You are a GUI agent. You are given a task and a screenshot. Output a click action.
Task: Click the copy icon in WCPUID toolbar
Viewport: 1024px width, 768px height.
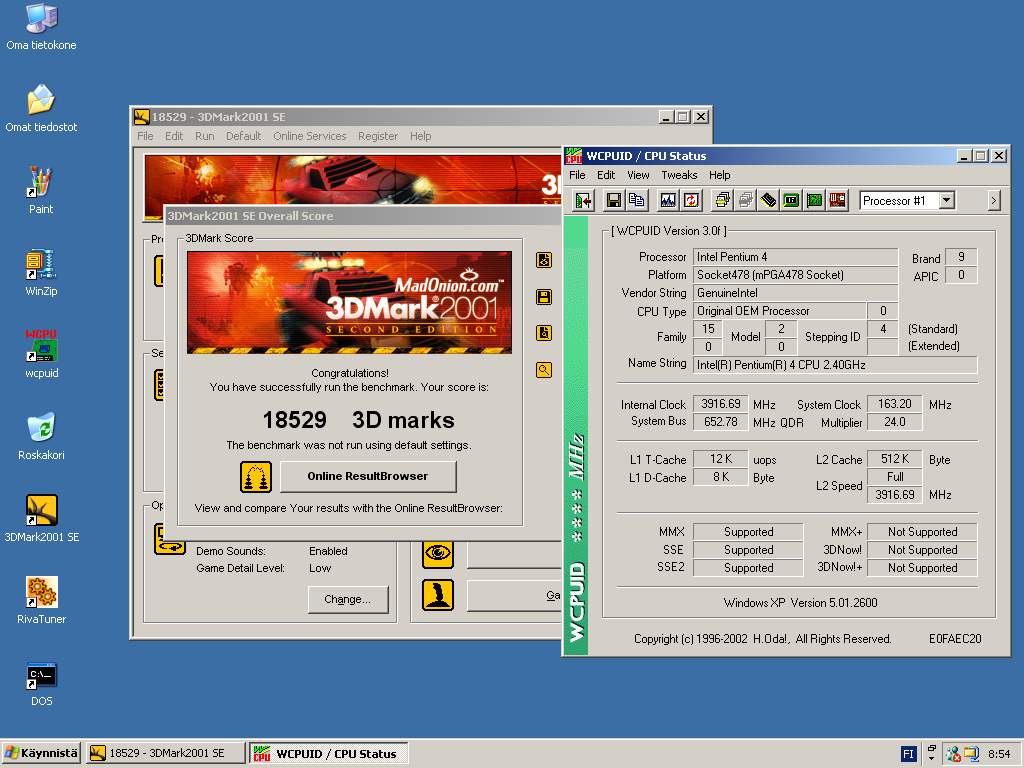(x=636, y=201)
